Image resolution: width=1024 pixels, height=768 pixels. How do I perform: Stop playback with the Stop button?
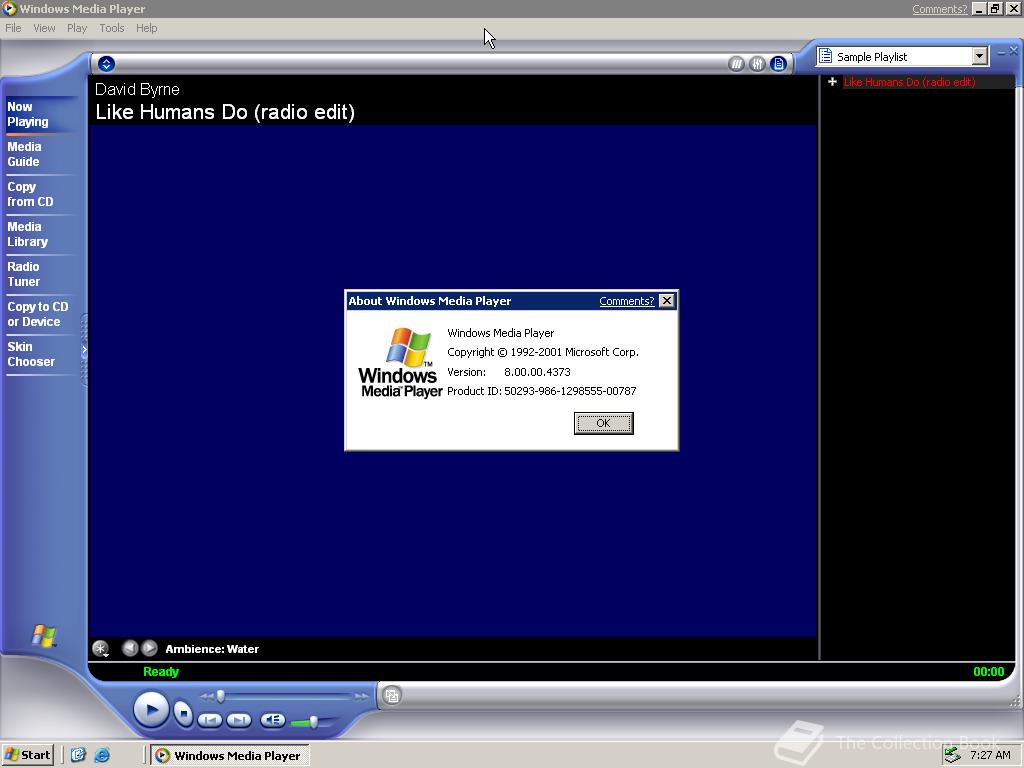click(x=184, y=714)
